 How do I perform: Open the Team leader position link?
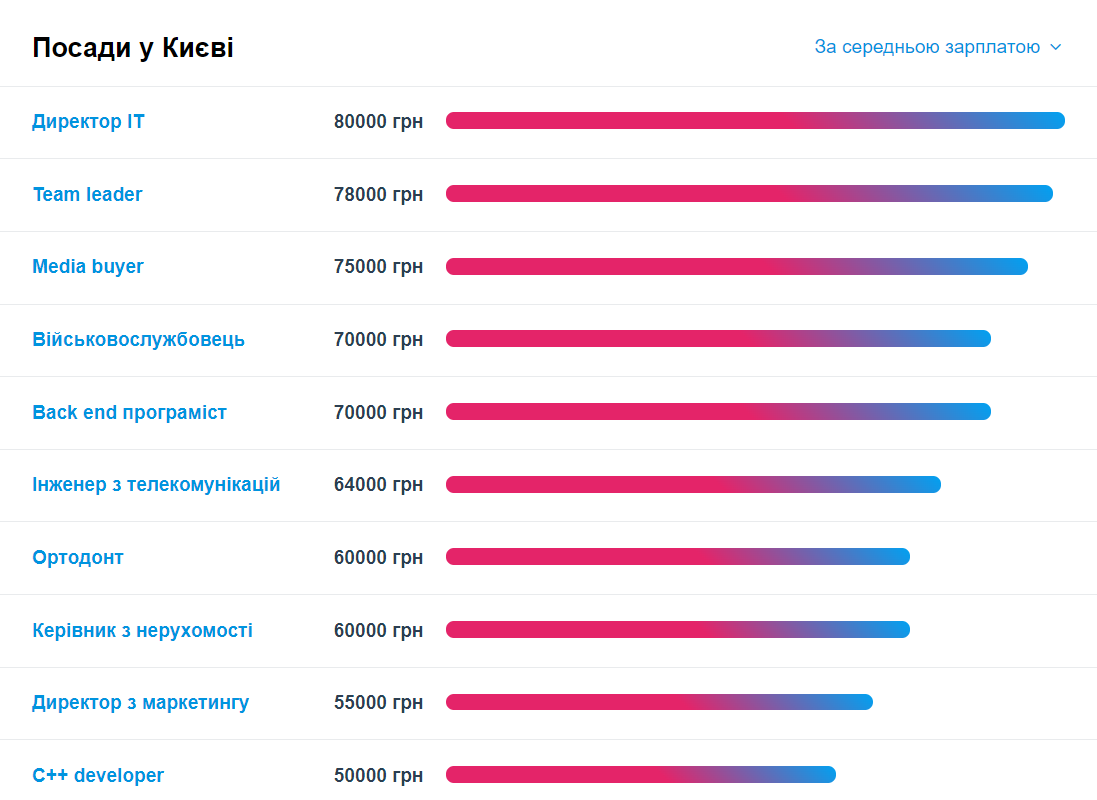coord(87,194)
